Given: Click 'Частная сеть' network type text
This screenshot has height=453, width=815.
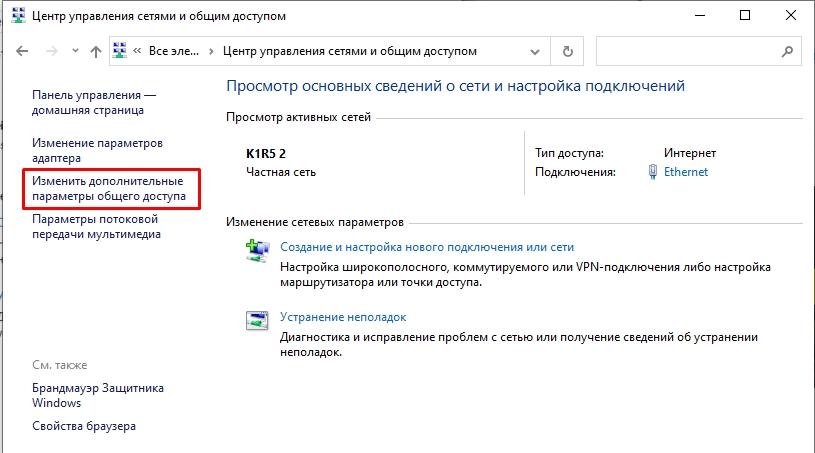Looking at the screenshot, I should point(281,172).
